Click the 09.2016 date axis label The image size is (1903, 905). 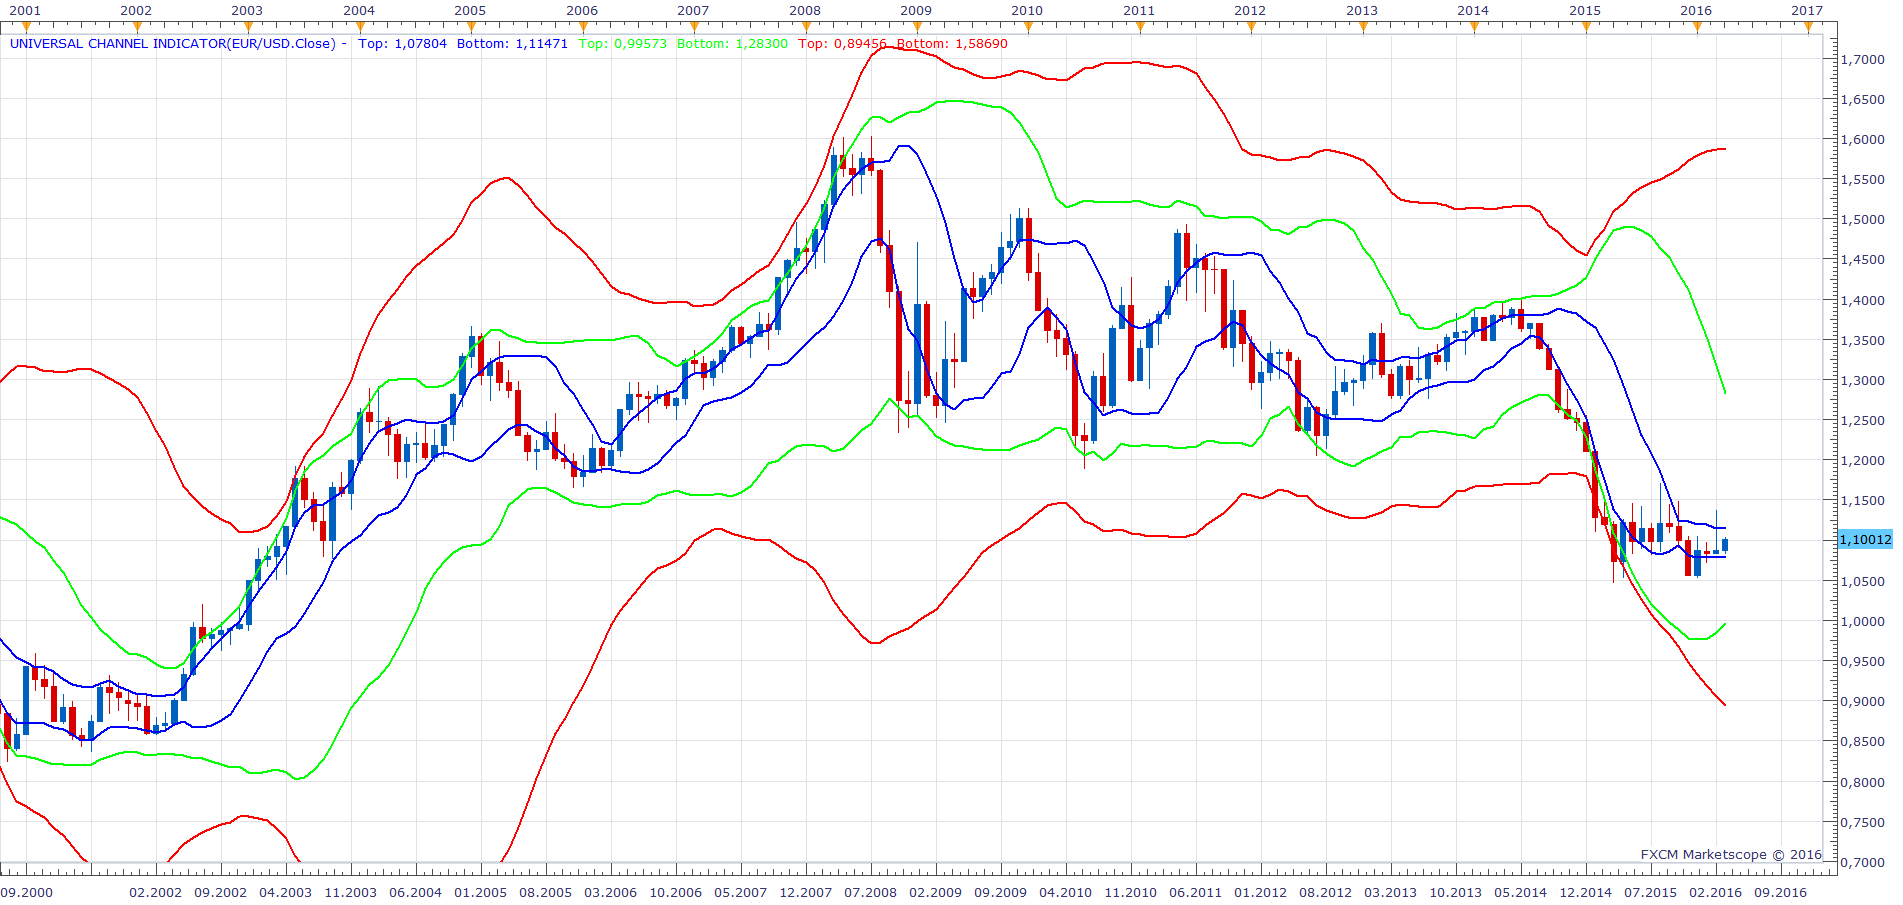pyautogui.click(x=1781, y=892)
